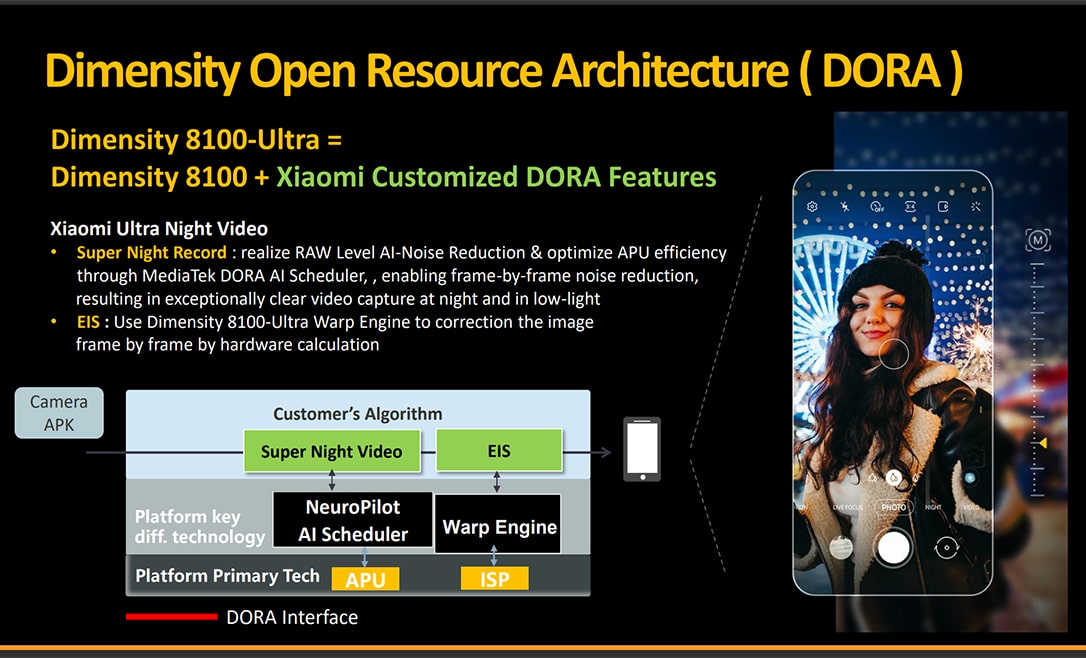Click the yellow APU block

[365, 579]
